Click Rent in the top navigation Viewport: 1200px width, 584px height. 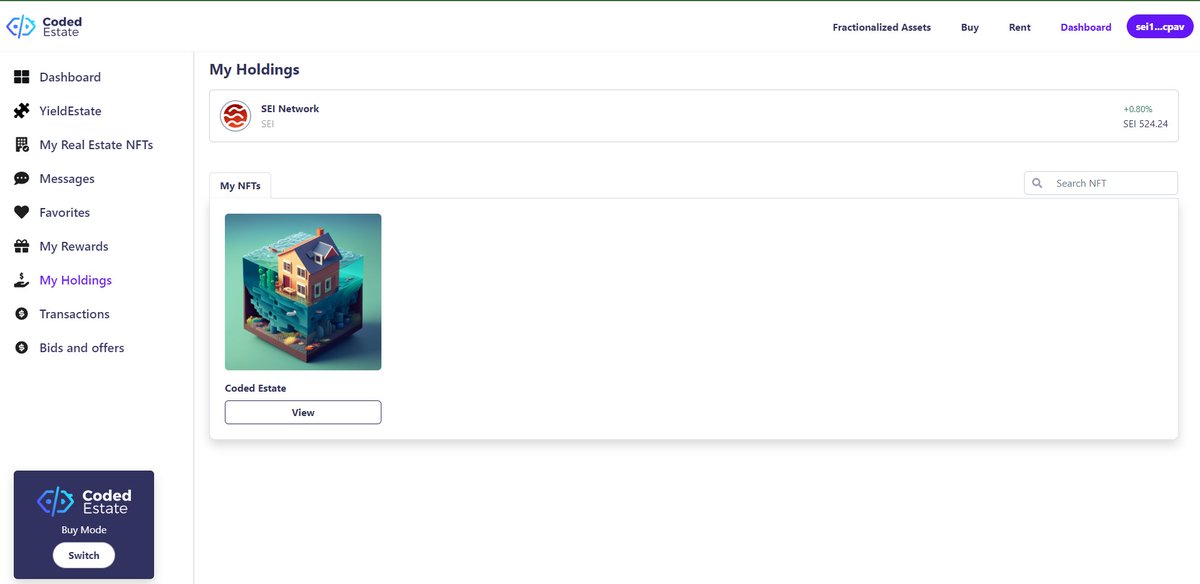click(x=1020, y=27)
